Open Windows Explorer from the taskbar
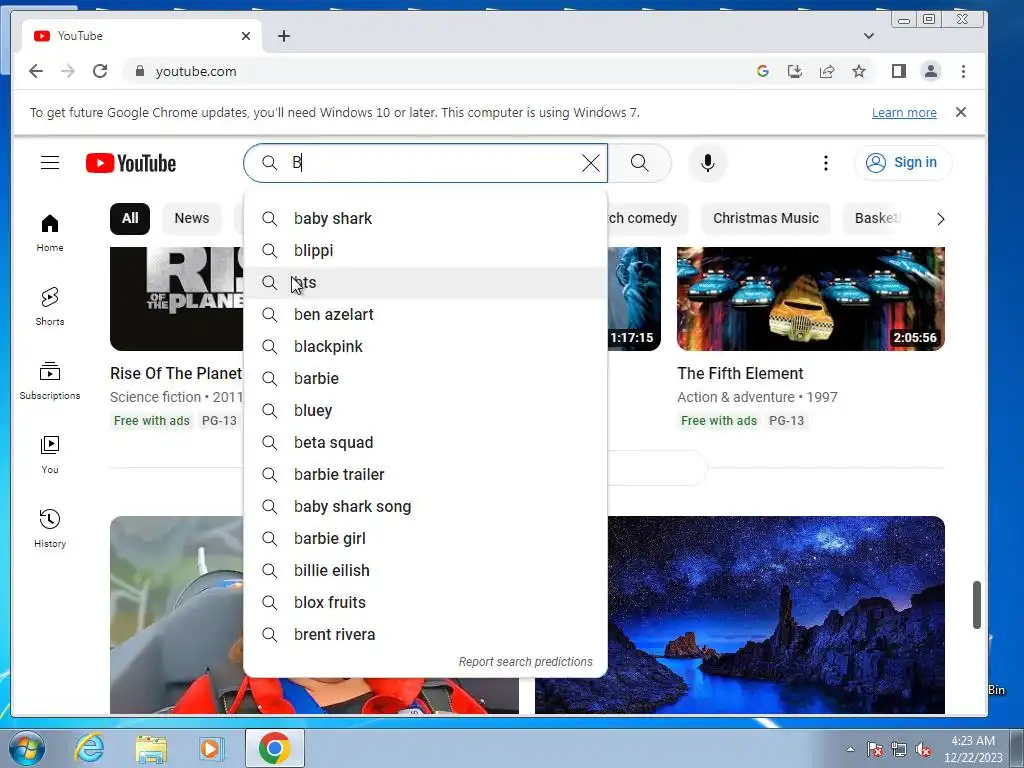This screenshot has width=1024, height=768. tap(151, 748)
